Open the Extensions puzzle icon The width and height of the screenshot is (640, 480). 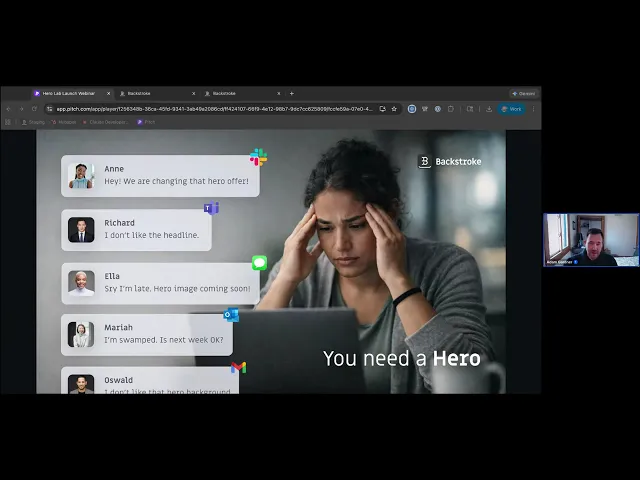[451, 109]
